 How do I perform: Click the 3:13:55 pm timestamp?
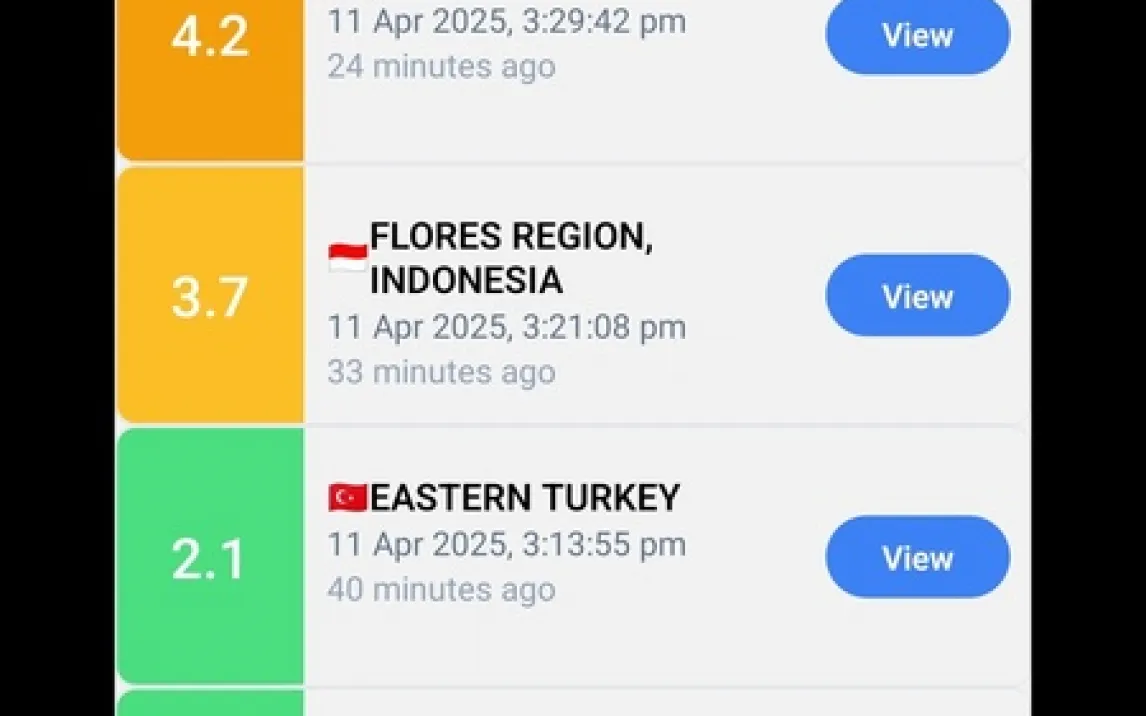coord(506,544)
